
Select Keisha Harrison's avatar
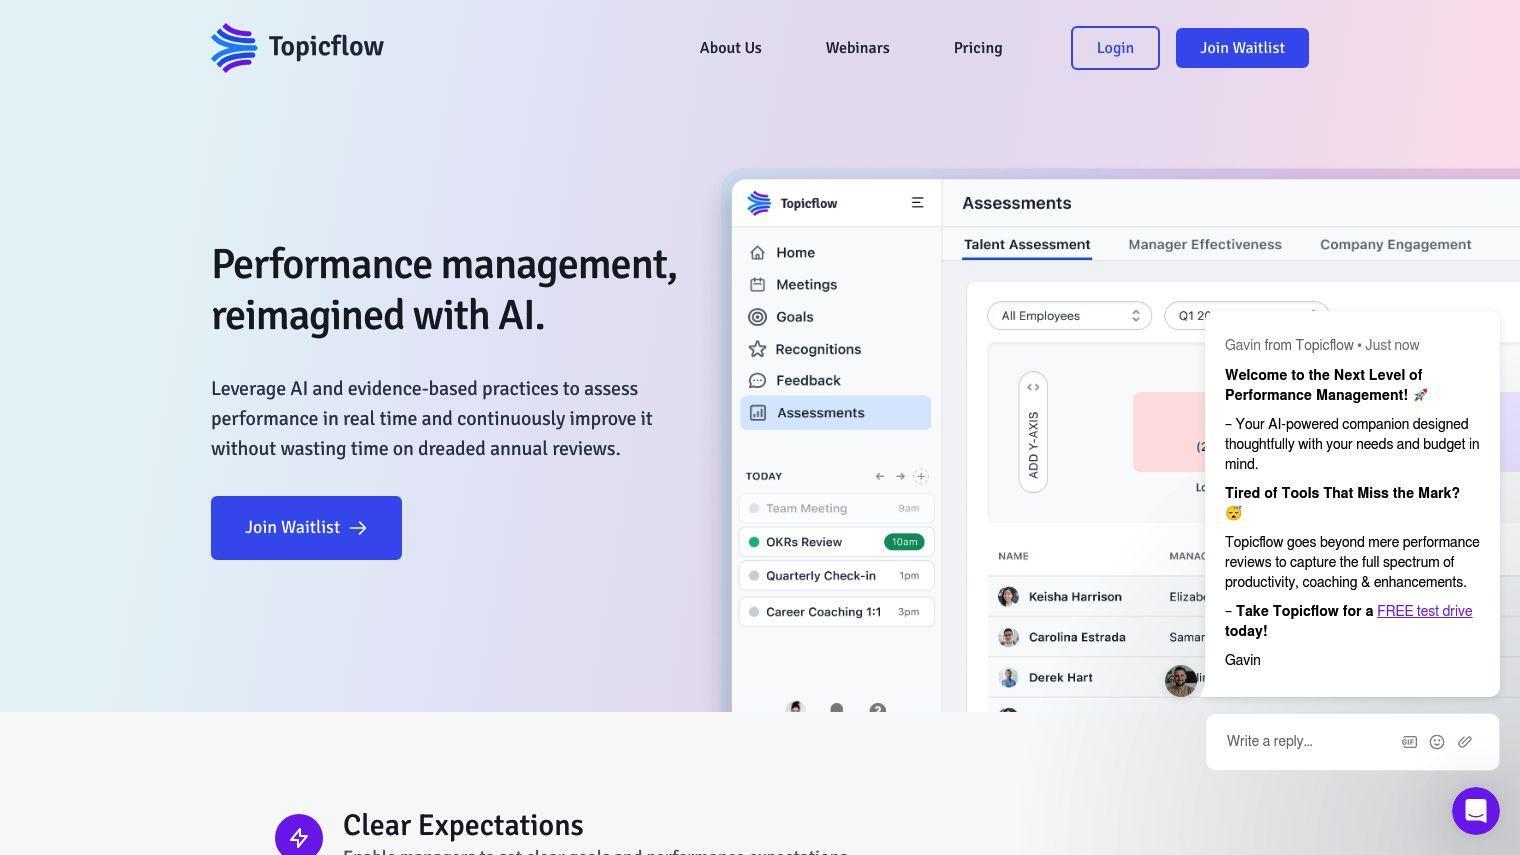point(1008,597)
